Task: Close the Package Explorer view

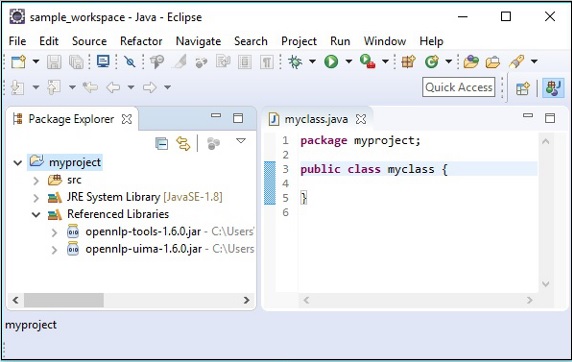Action: [x=127, y=119]
